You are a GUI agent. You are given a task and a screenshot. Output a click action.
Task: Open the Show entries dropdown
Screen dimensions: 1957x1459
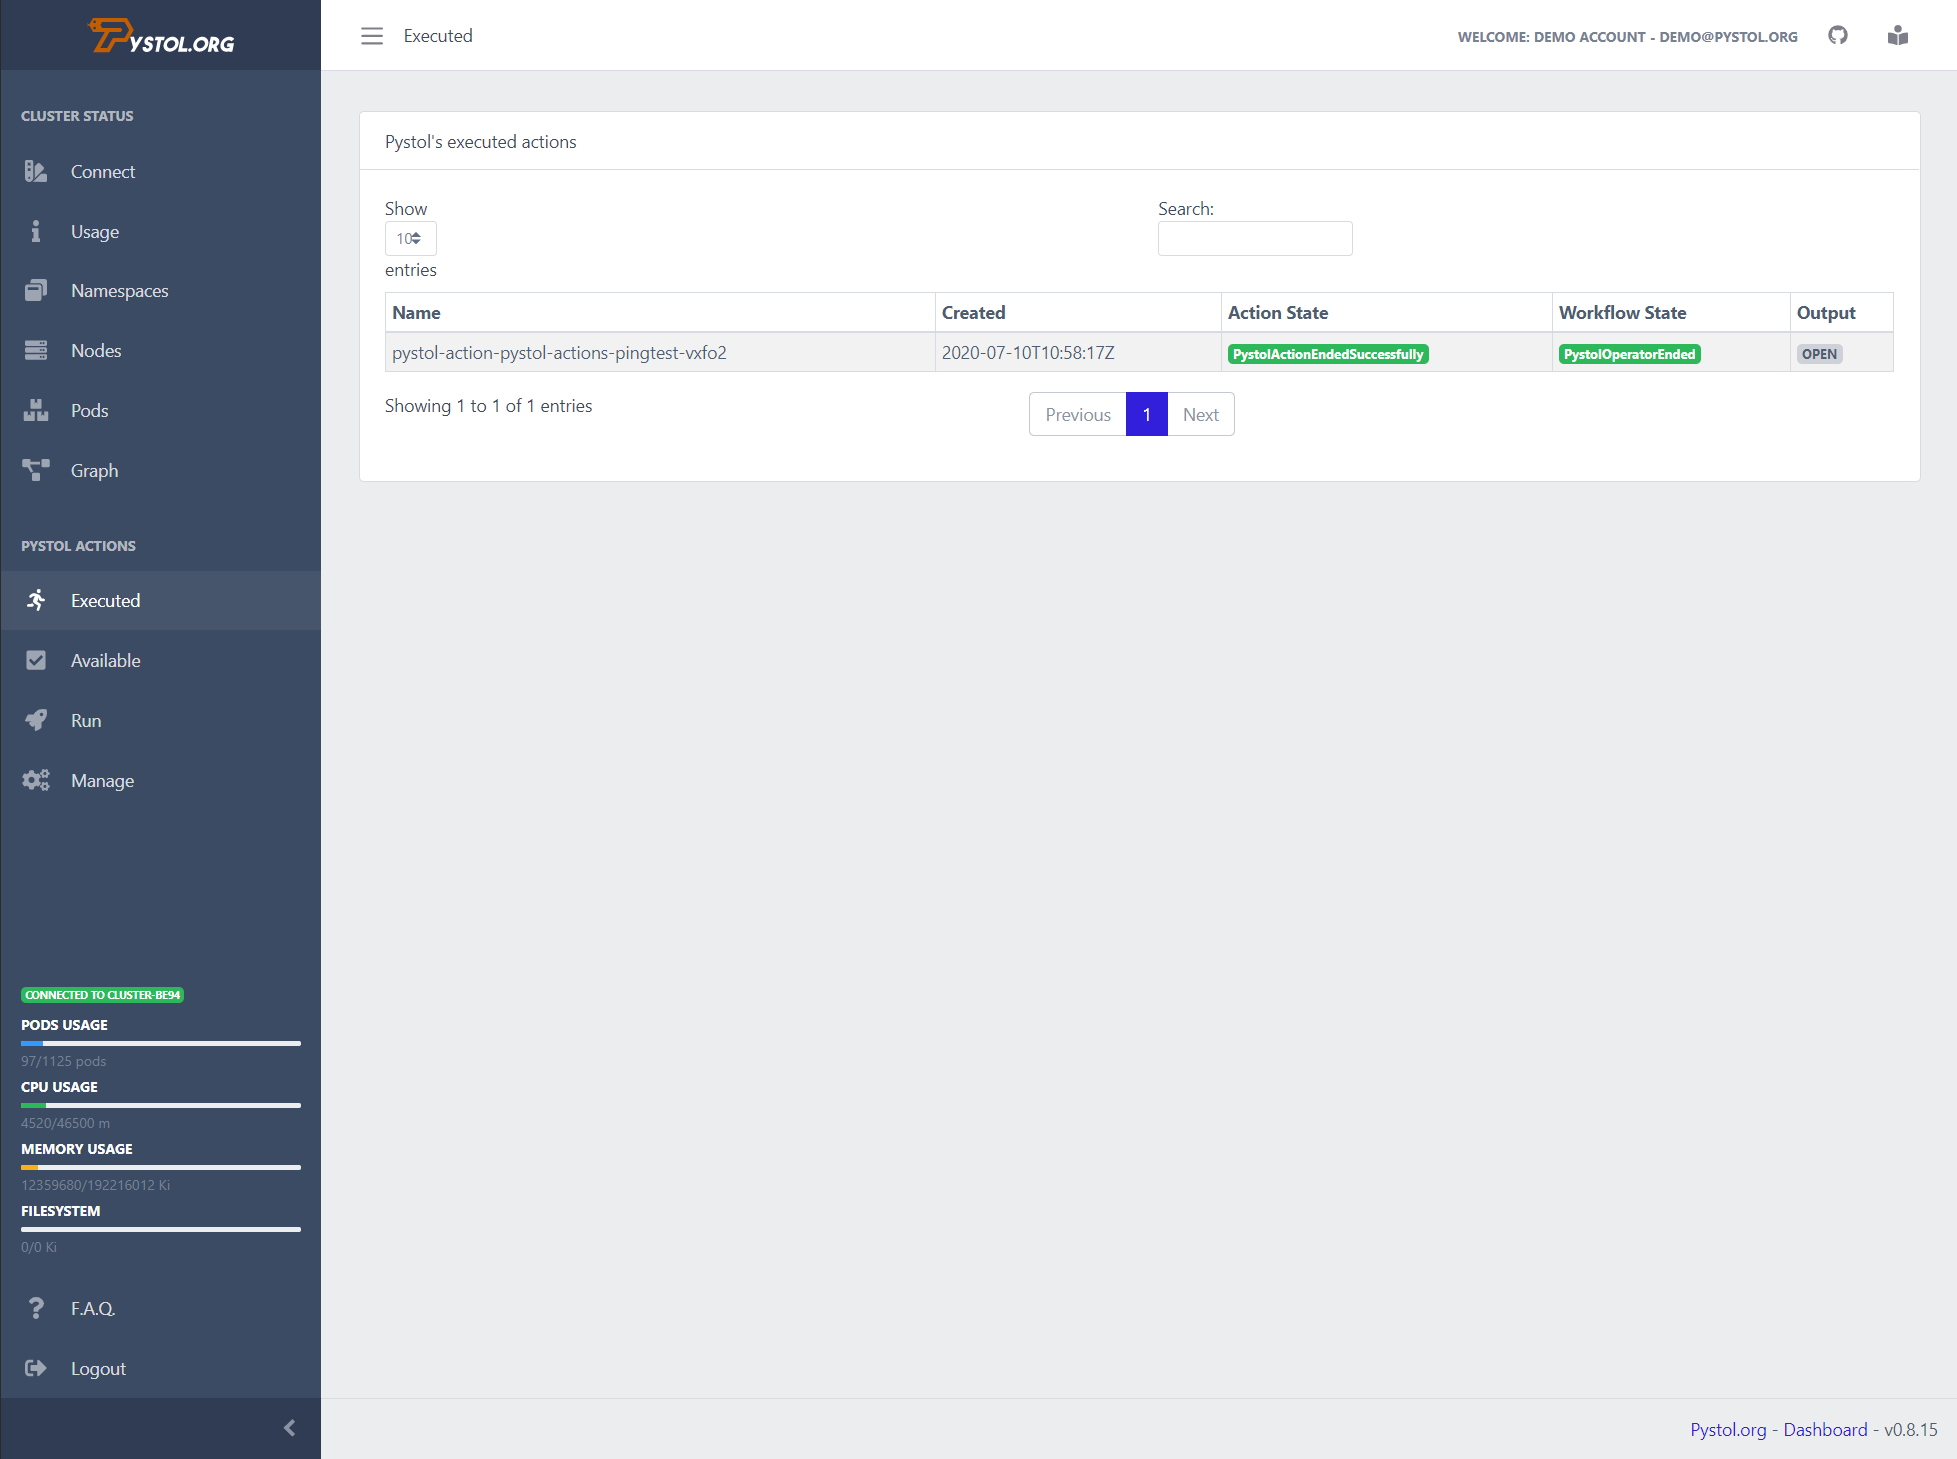[410, 239]
